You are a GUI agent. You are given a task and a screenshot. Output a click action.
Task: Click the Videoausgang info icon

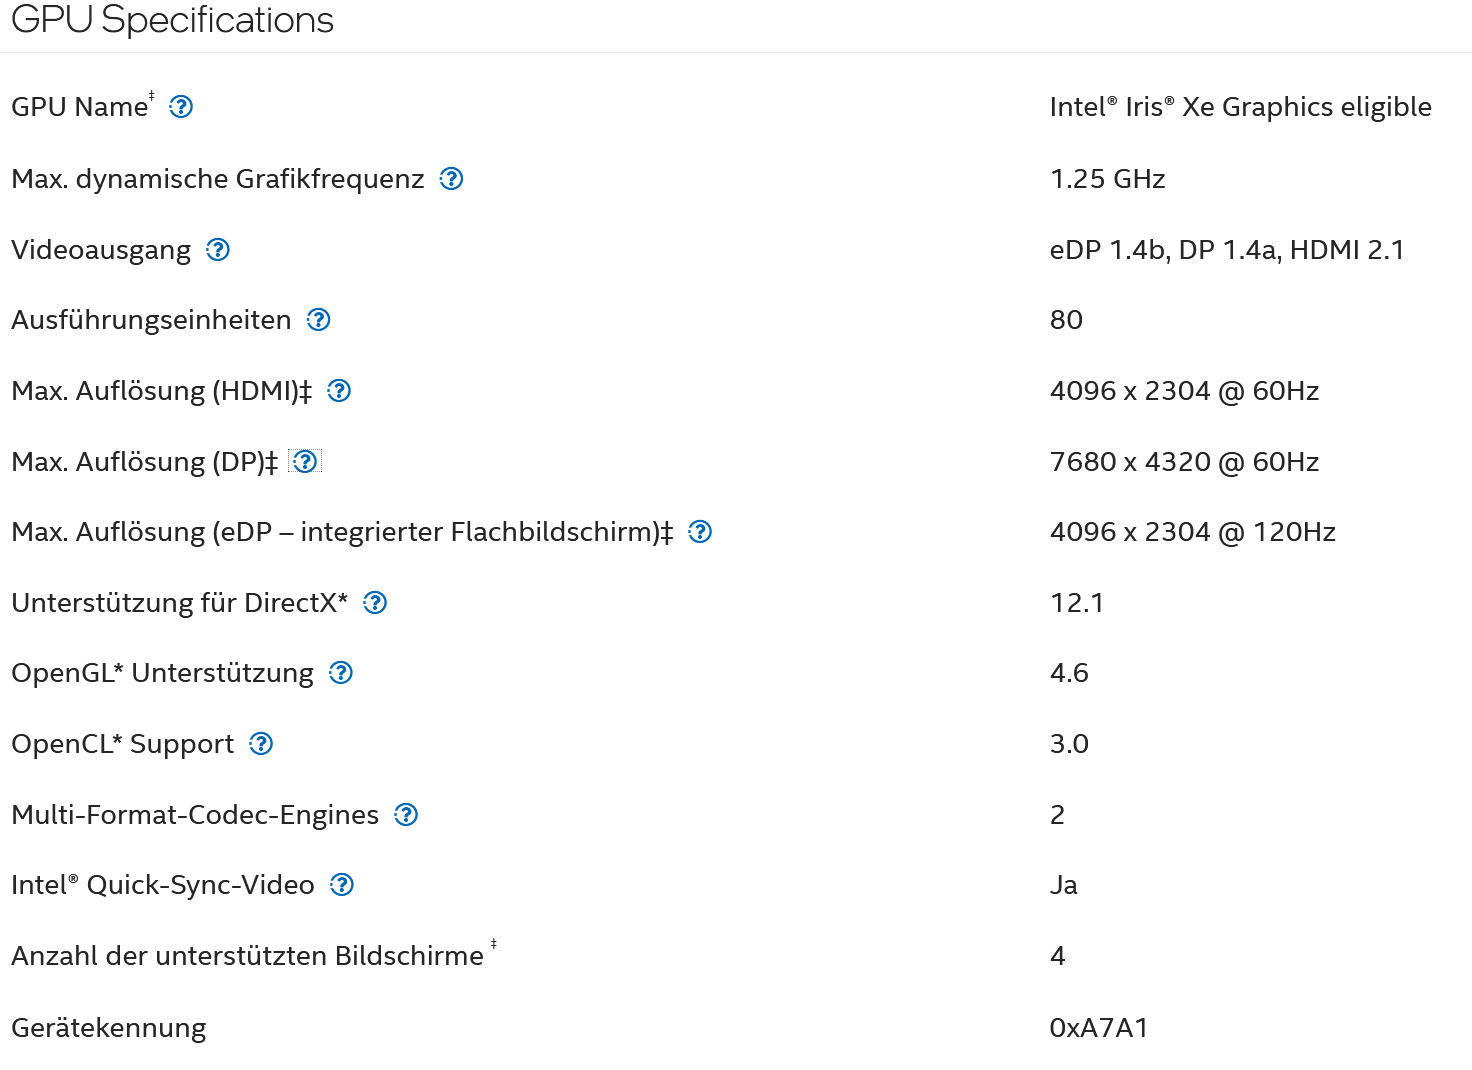pyautogui.click(x=218, y=250)
